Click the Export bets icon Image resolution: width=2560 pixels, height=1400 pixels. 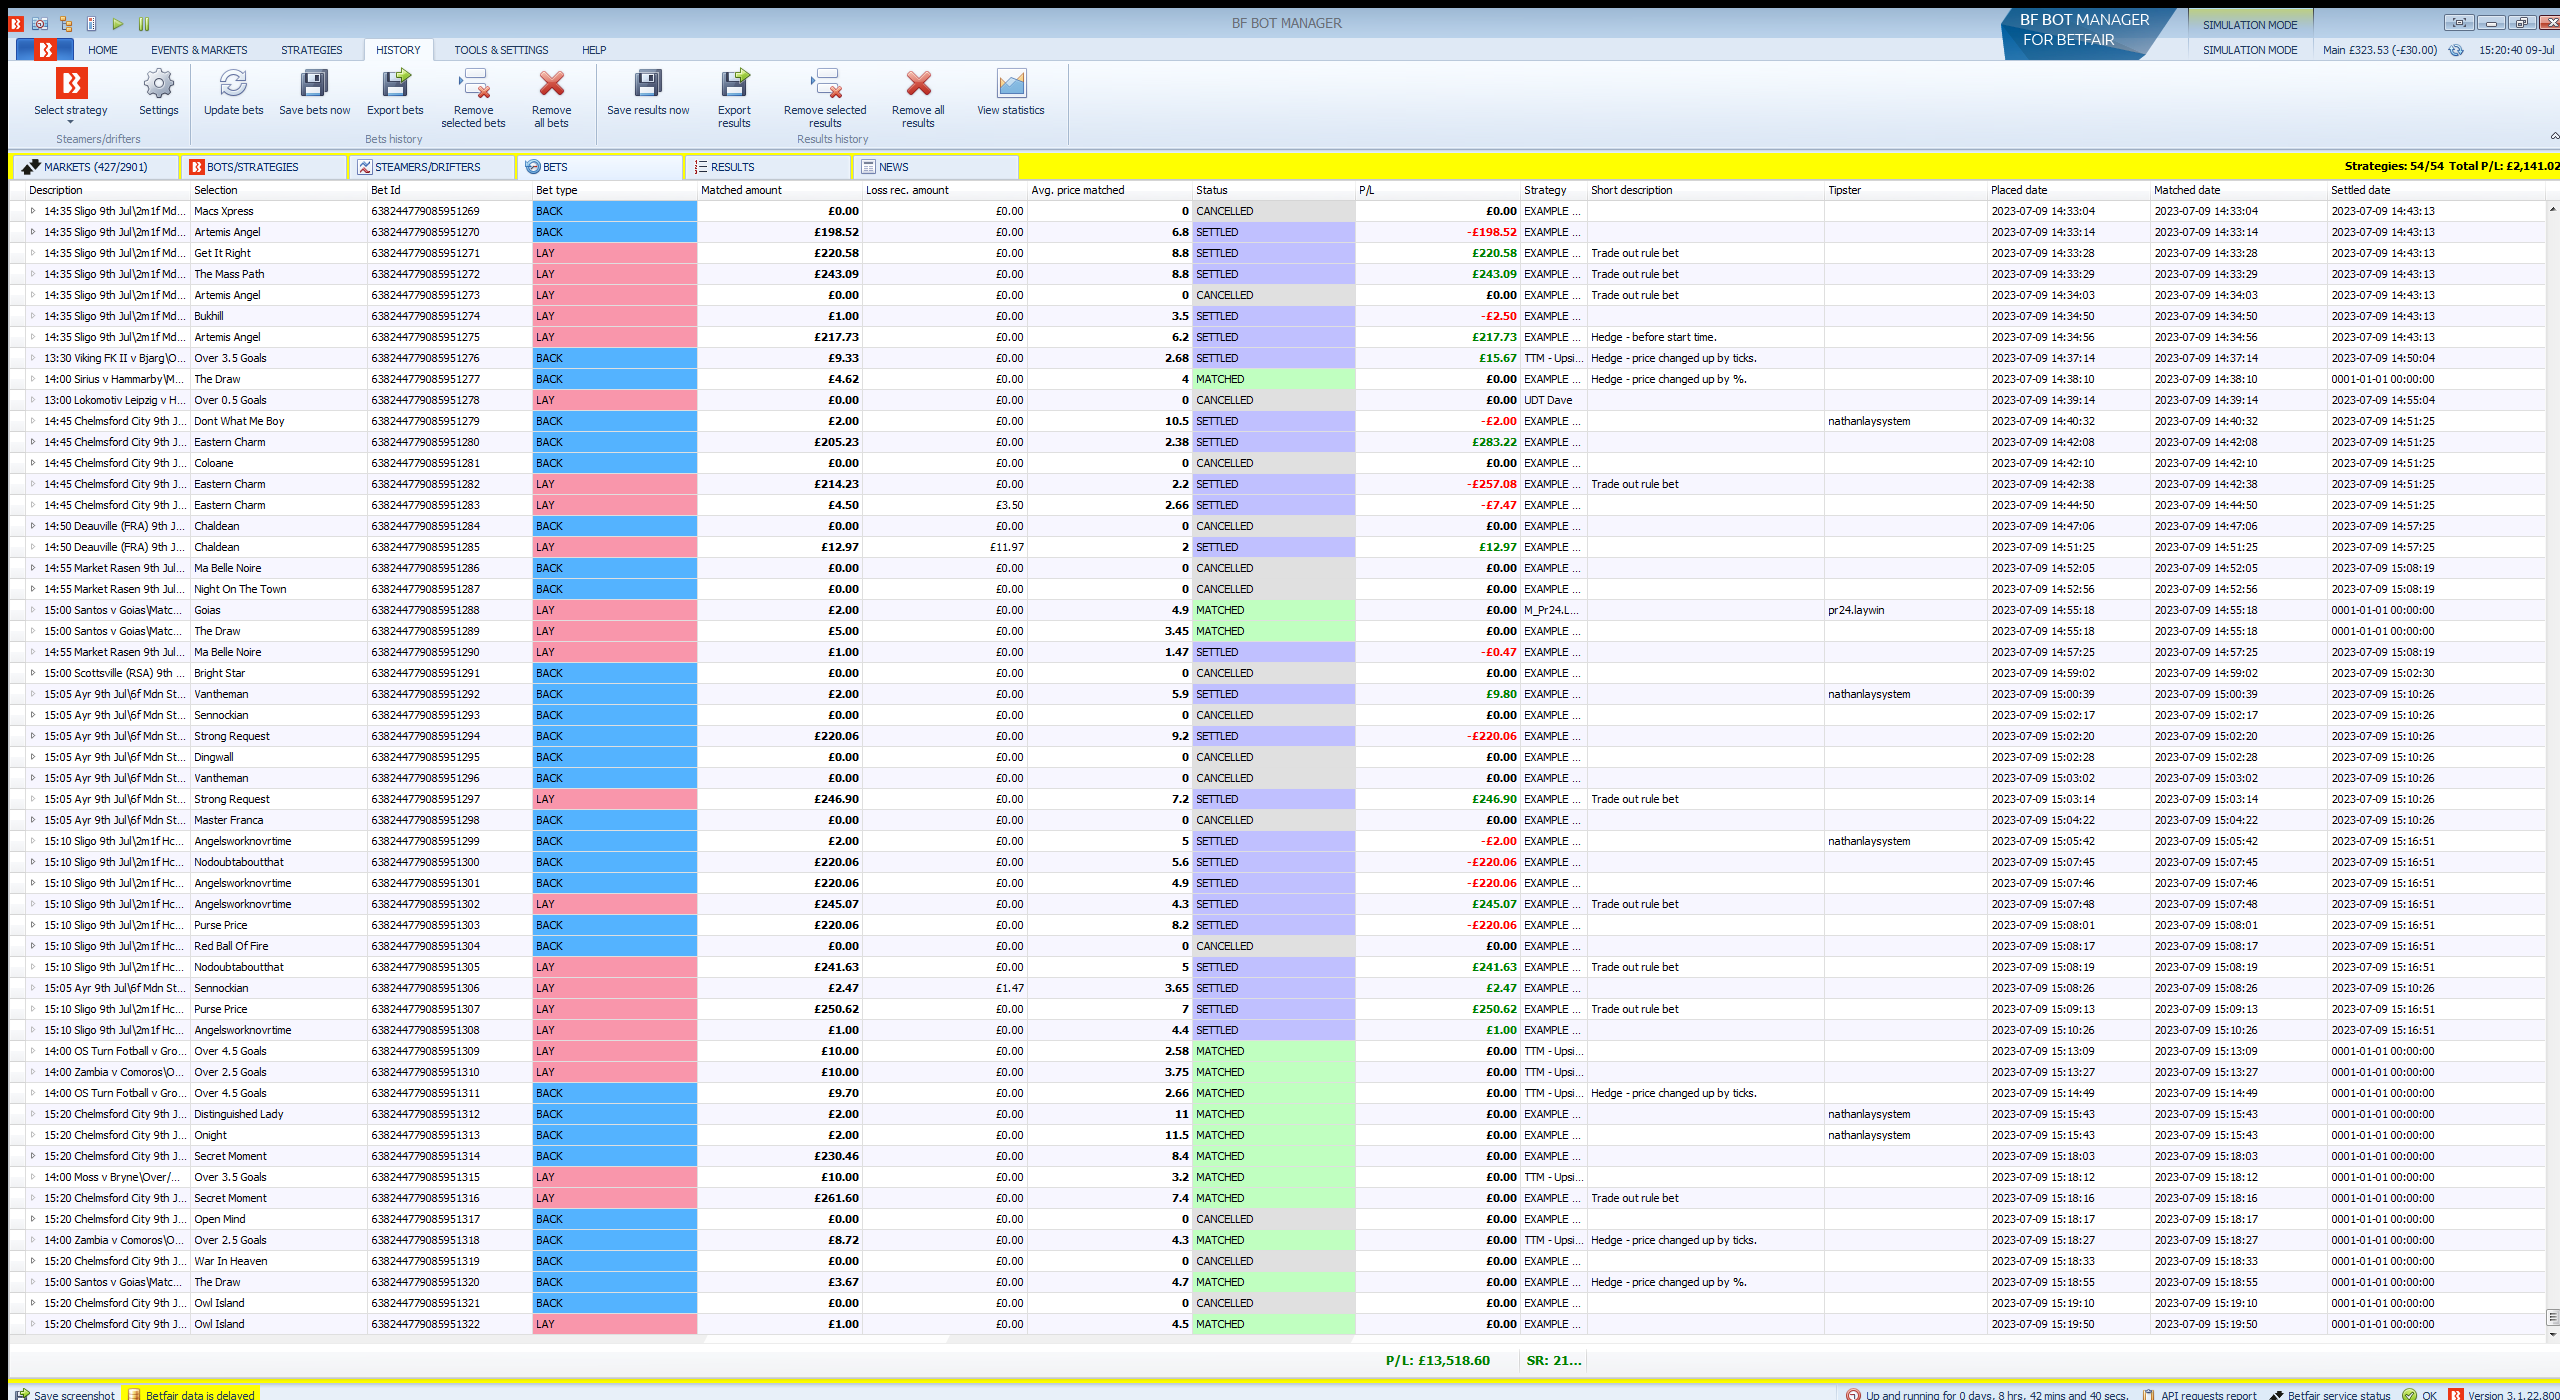pyautogui.click(x=395, y=83)
